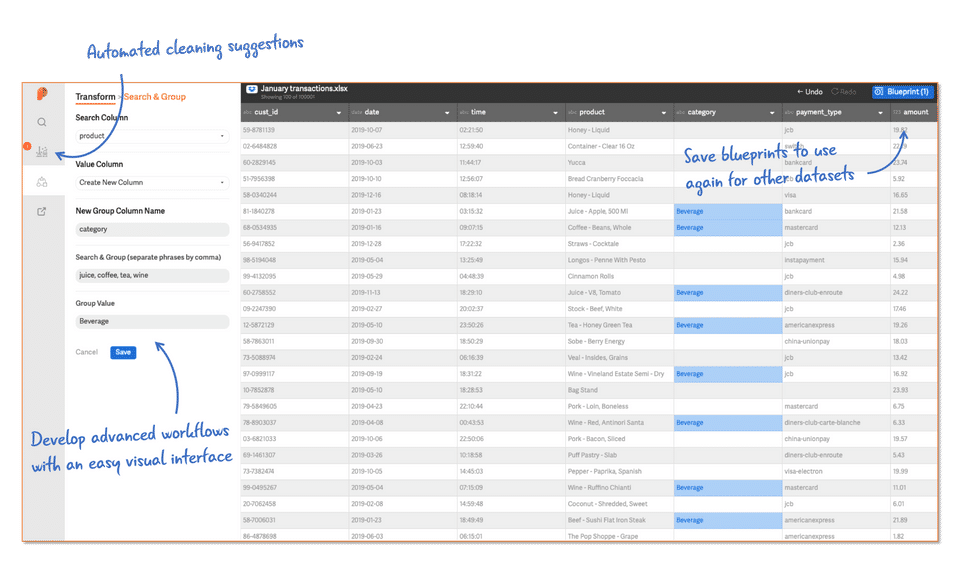Select cust_id cell 73-7382474

click(x=295, y=471)
